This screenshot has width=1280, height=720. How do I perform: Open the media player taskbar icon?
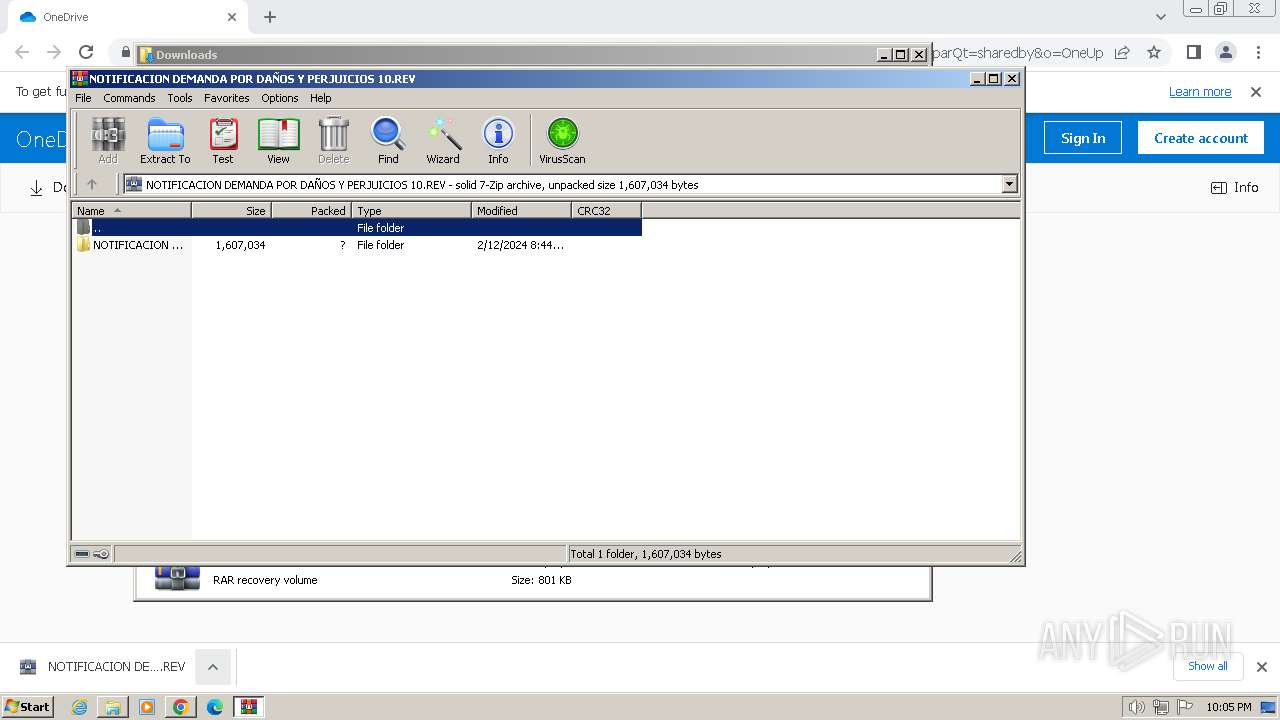(147, 707)
